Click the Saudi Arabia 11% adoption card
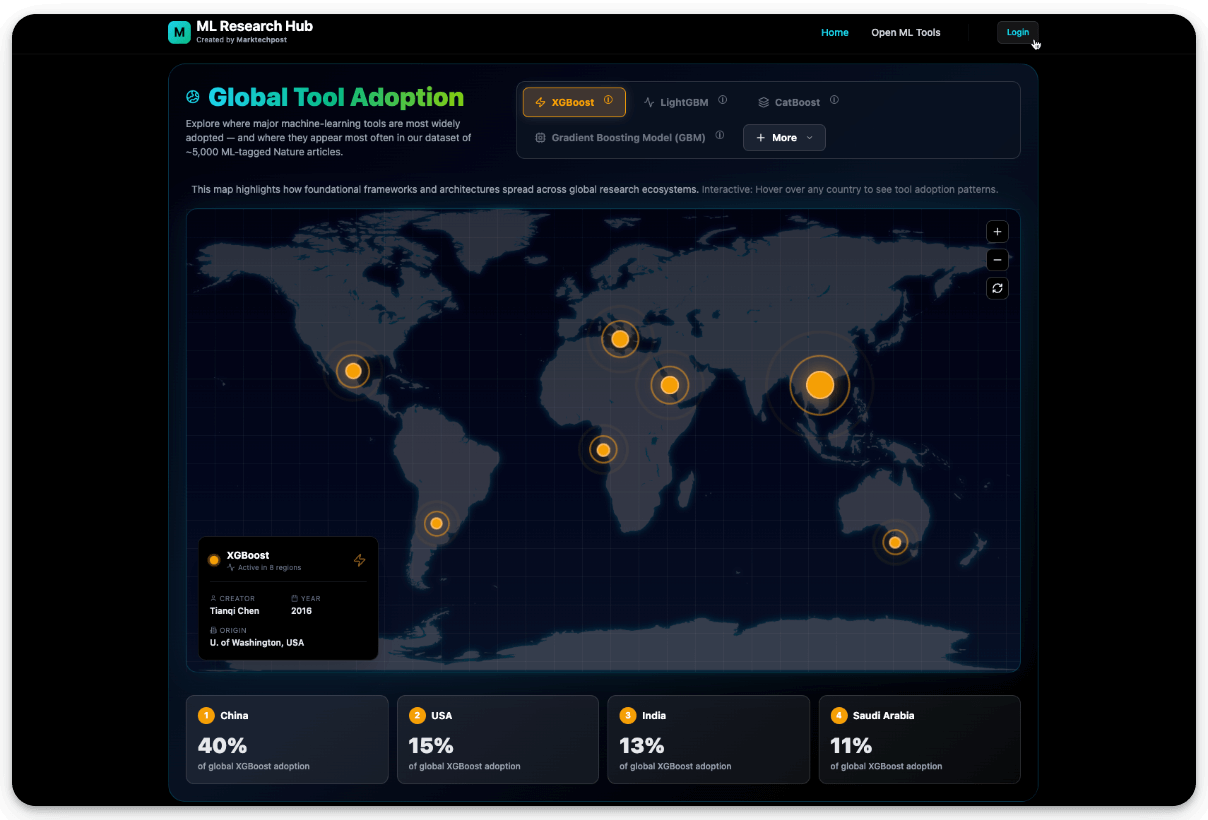Screen dimensions: 1208x820 point(920,739)
